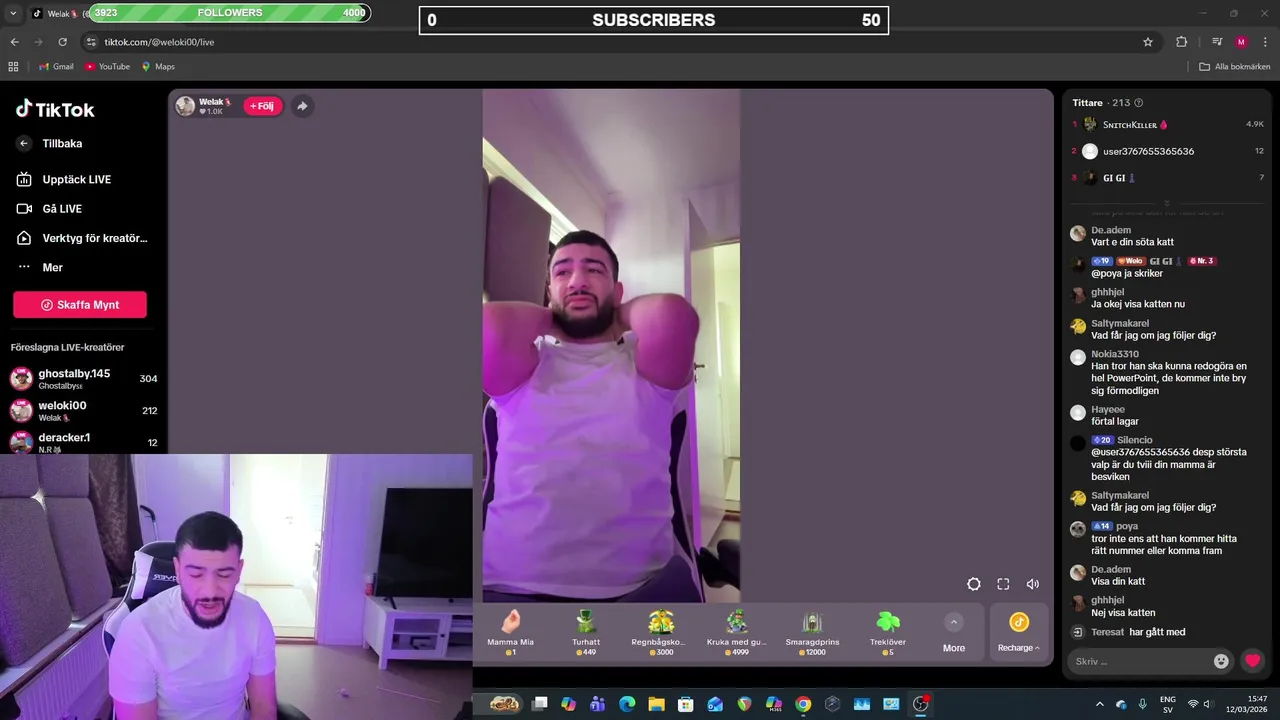
Task: Open suggested creator ghostalby.145
Action: [x=83, y=378]
